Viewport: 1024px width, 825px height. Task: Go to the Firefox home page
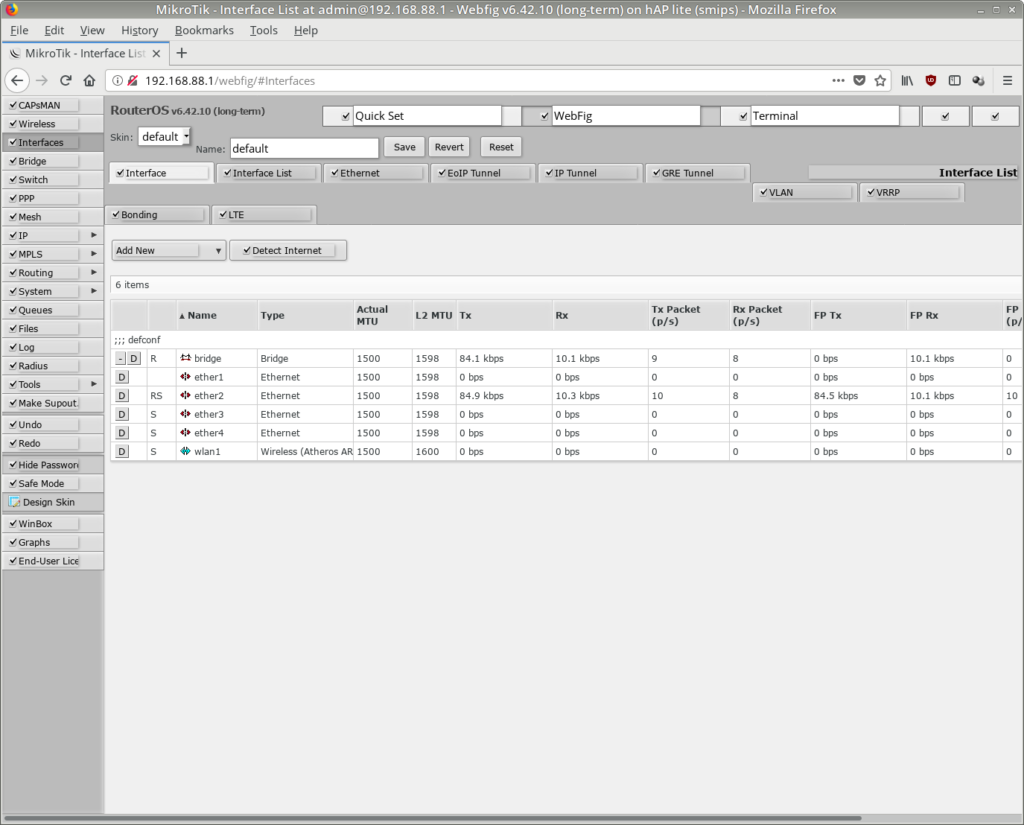click(x=89, y=80)
